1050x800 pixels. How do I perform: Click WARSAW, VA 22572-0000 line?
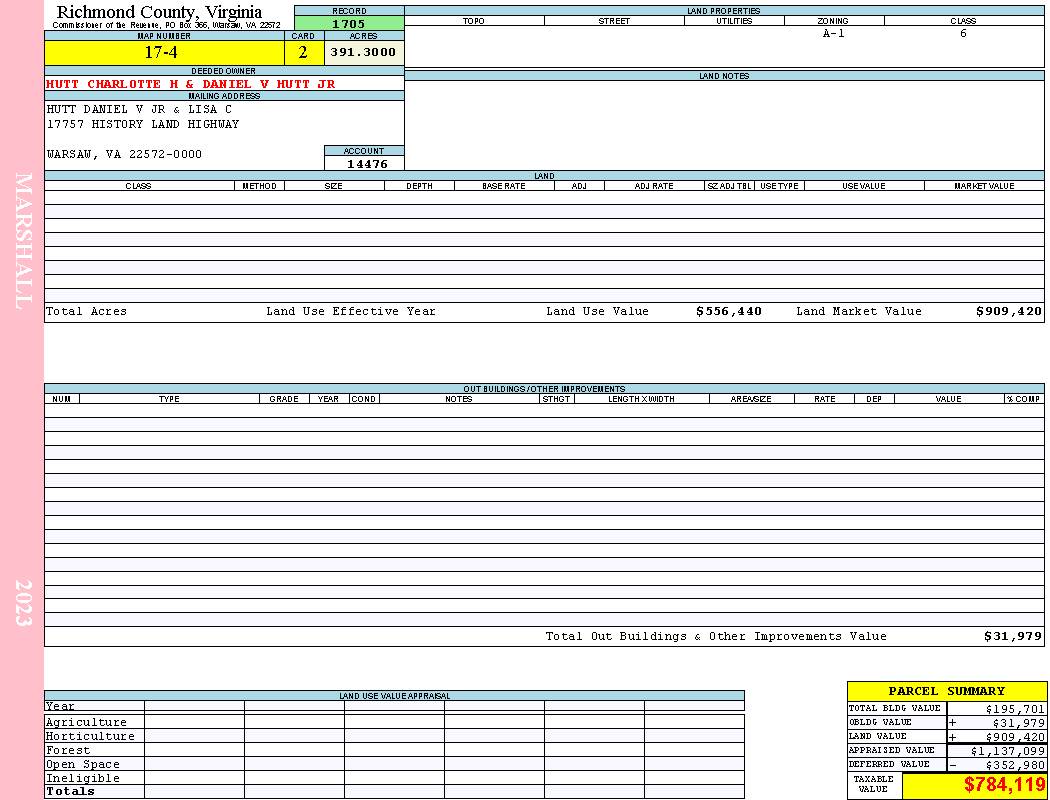pos(124,155)
